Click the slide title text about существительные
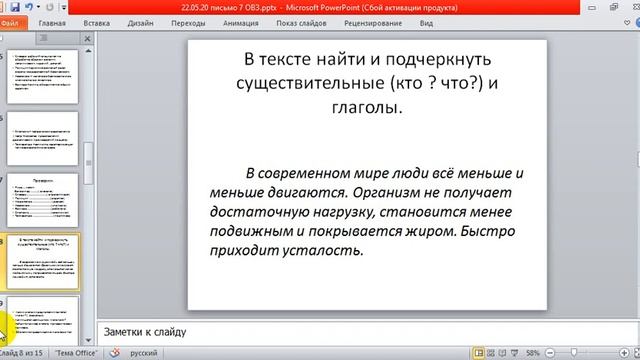 [367, 83]
